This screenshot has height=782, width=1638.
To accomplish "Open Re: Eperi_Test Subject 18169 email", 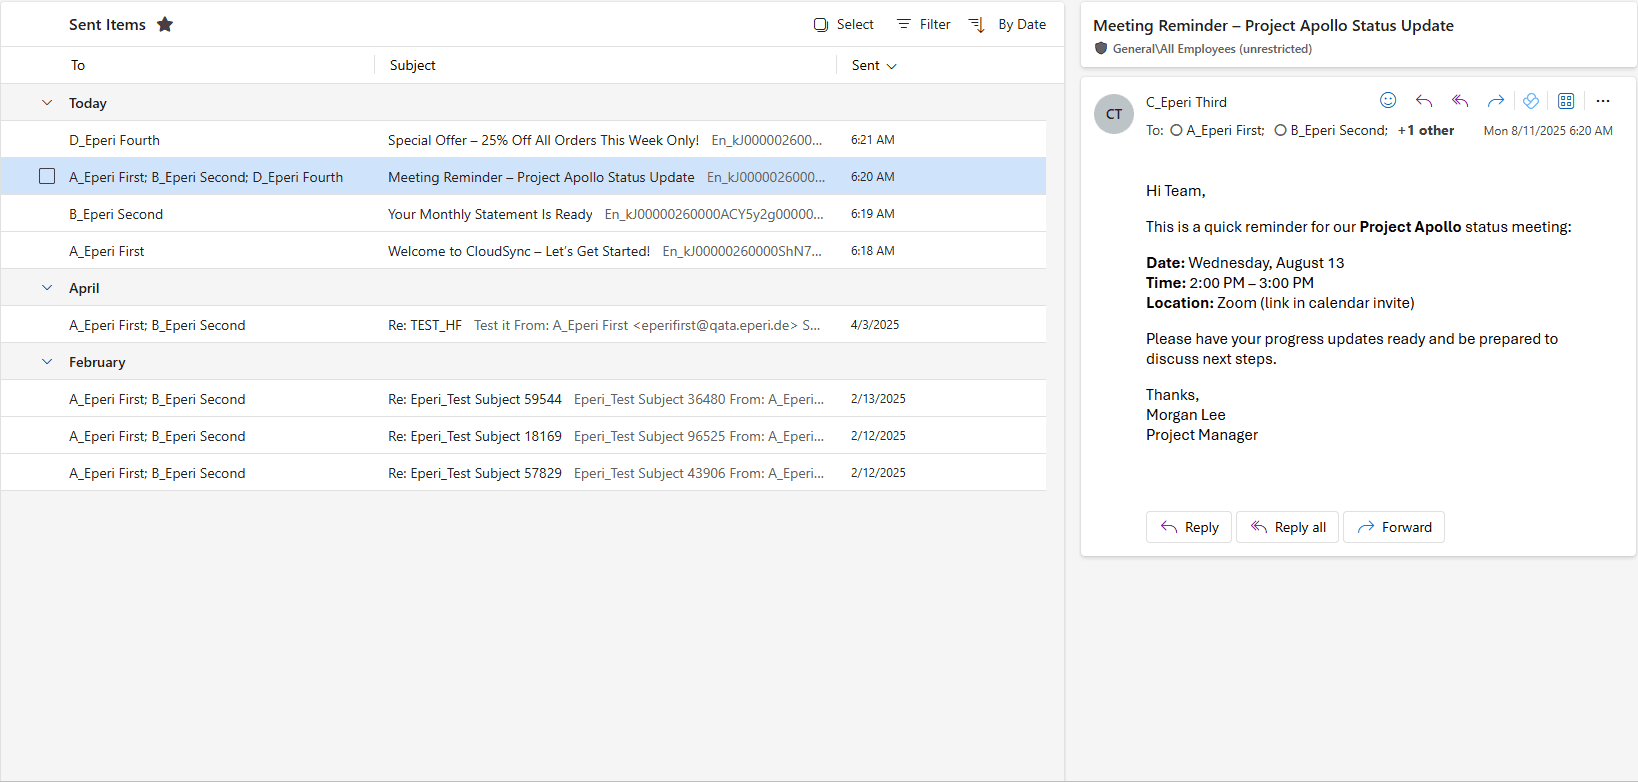I will pyautogui.click(x=523, y=436).
